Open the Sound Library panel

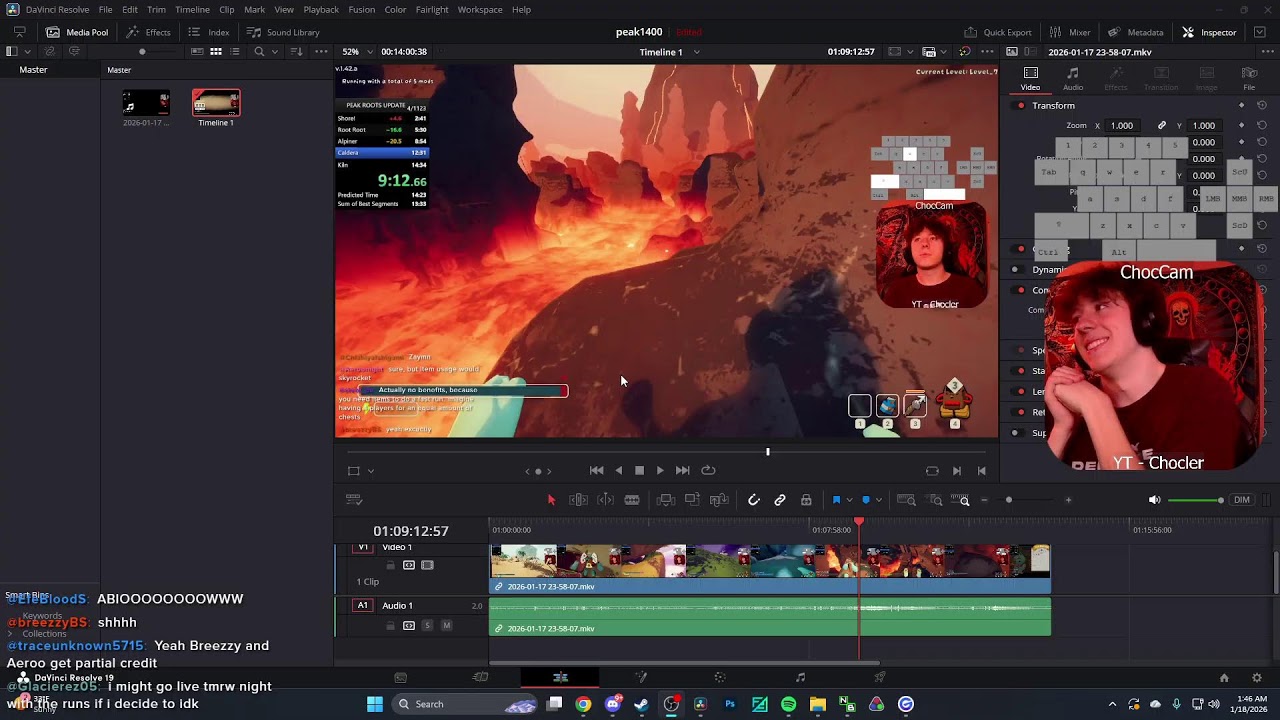(282, 32)
